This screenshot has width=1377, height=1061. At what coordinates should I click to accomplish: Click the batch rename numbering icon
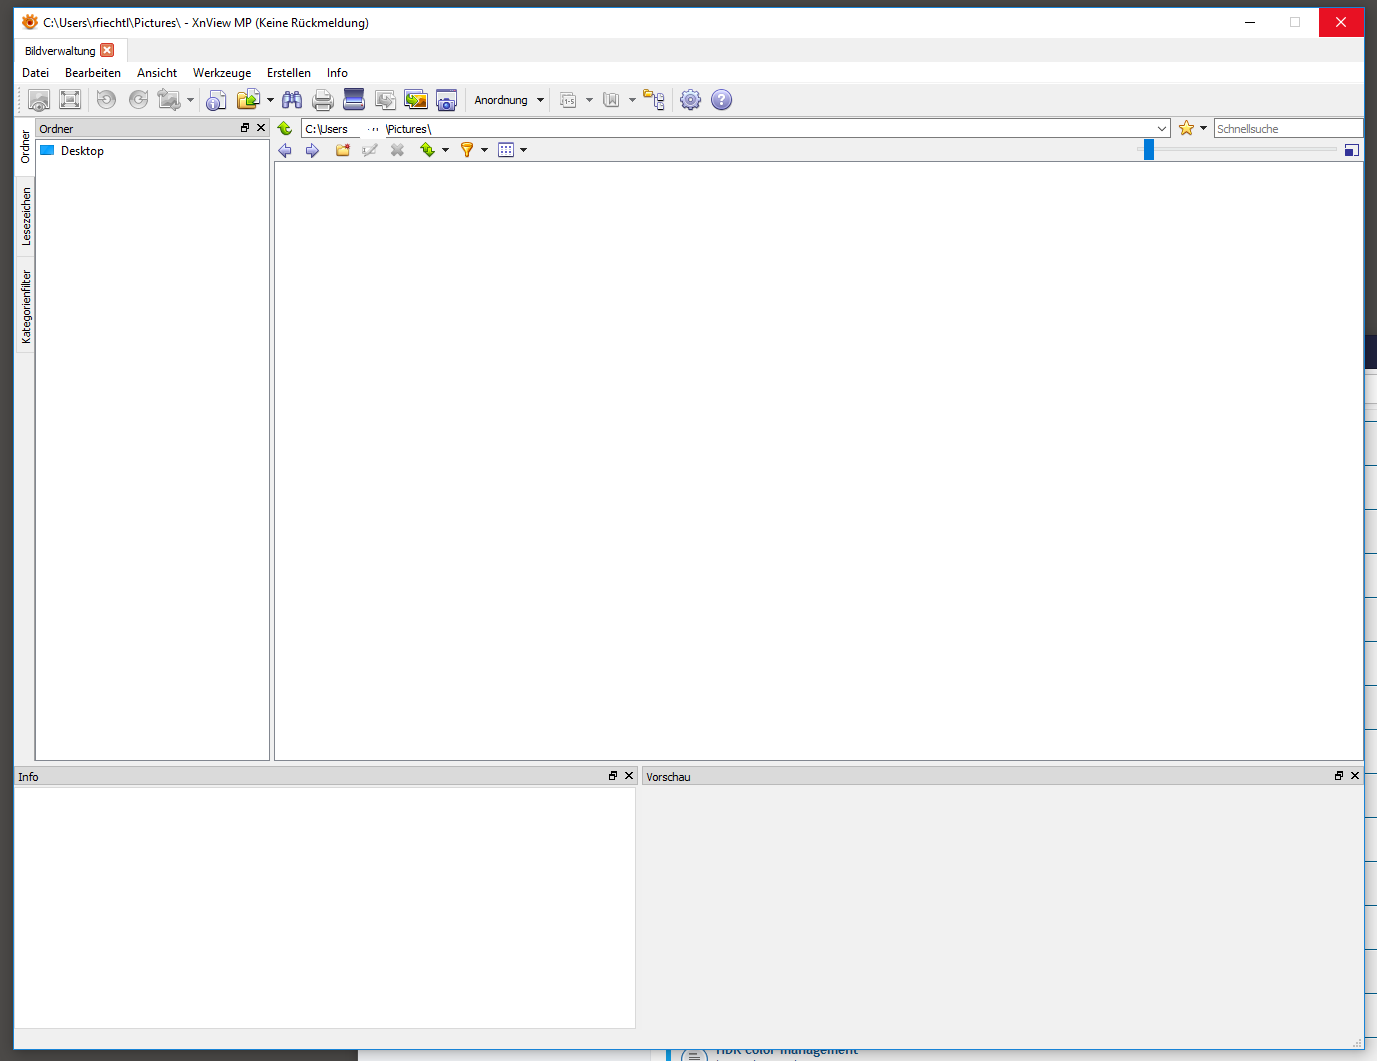pos(568,100)
